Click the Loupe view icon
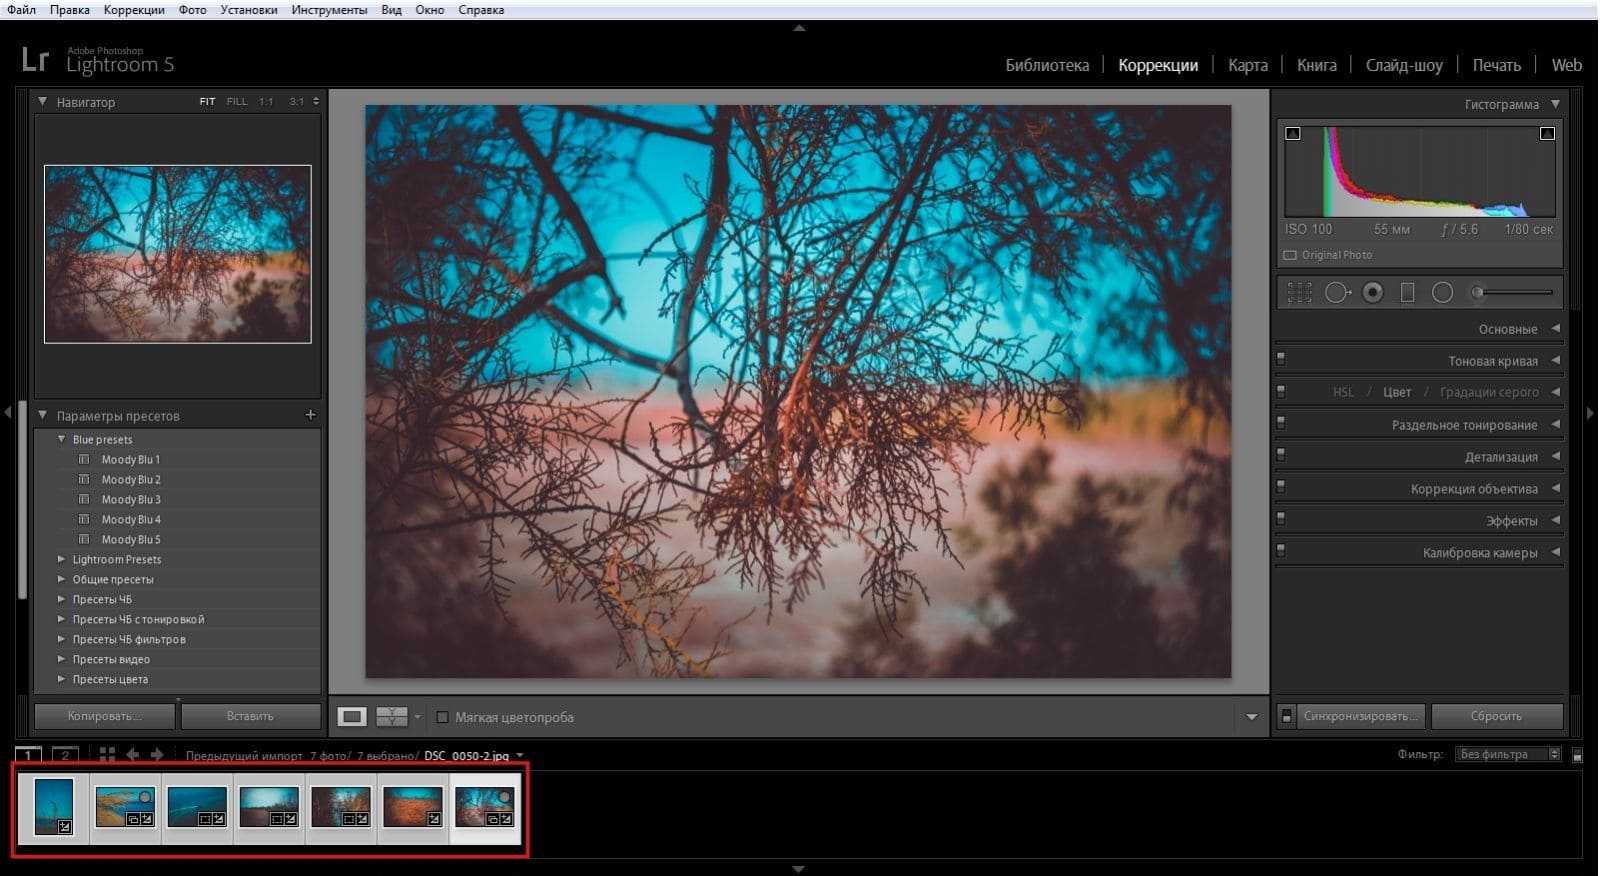 point(352,717)
